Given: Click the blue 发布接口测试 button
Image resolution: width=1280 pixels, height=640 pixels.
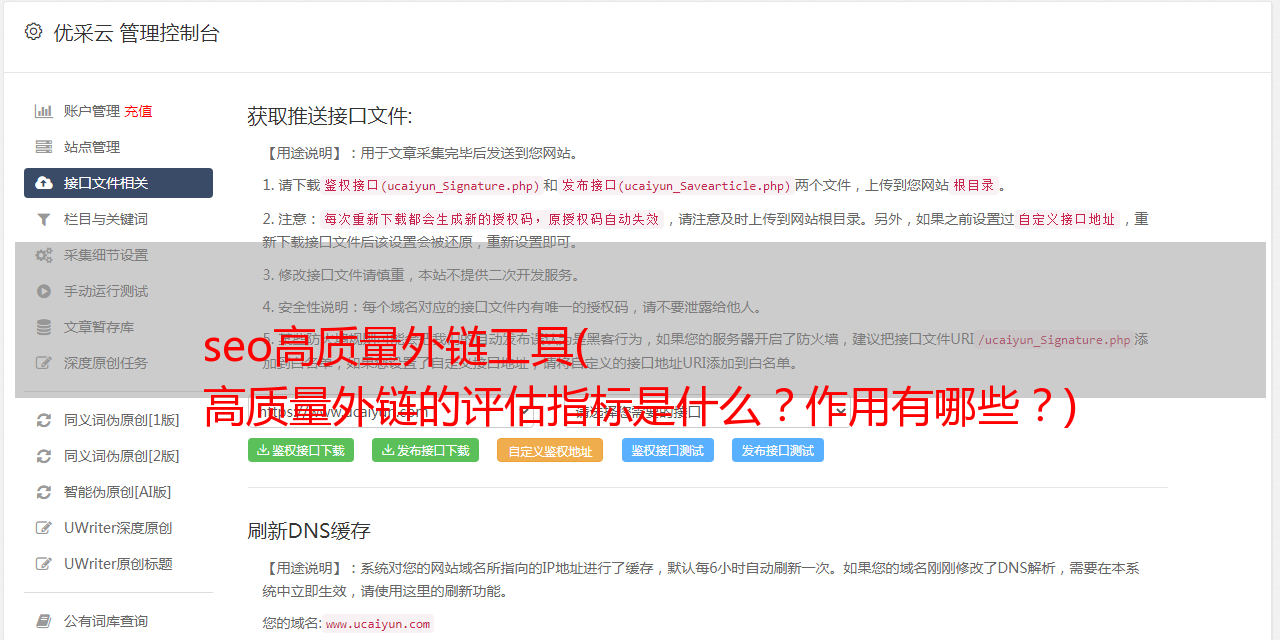Looking at the screenshot, I should click(x=778, y=450).
